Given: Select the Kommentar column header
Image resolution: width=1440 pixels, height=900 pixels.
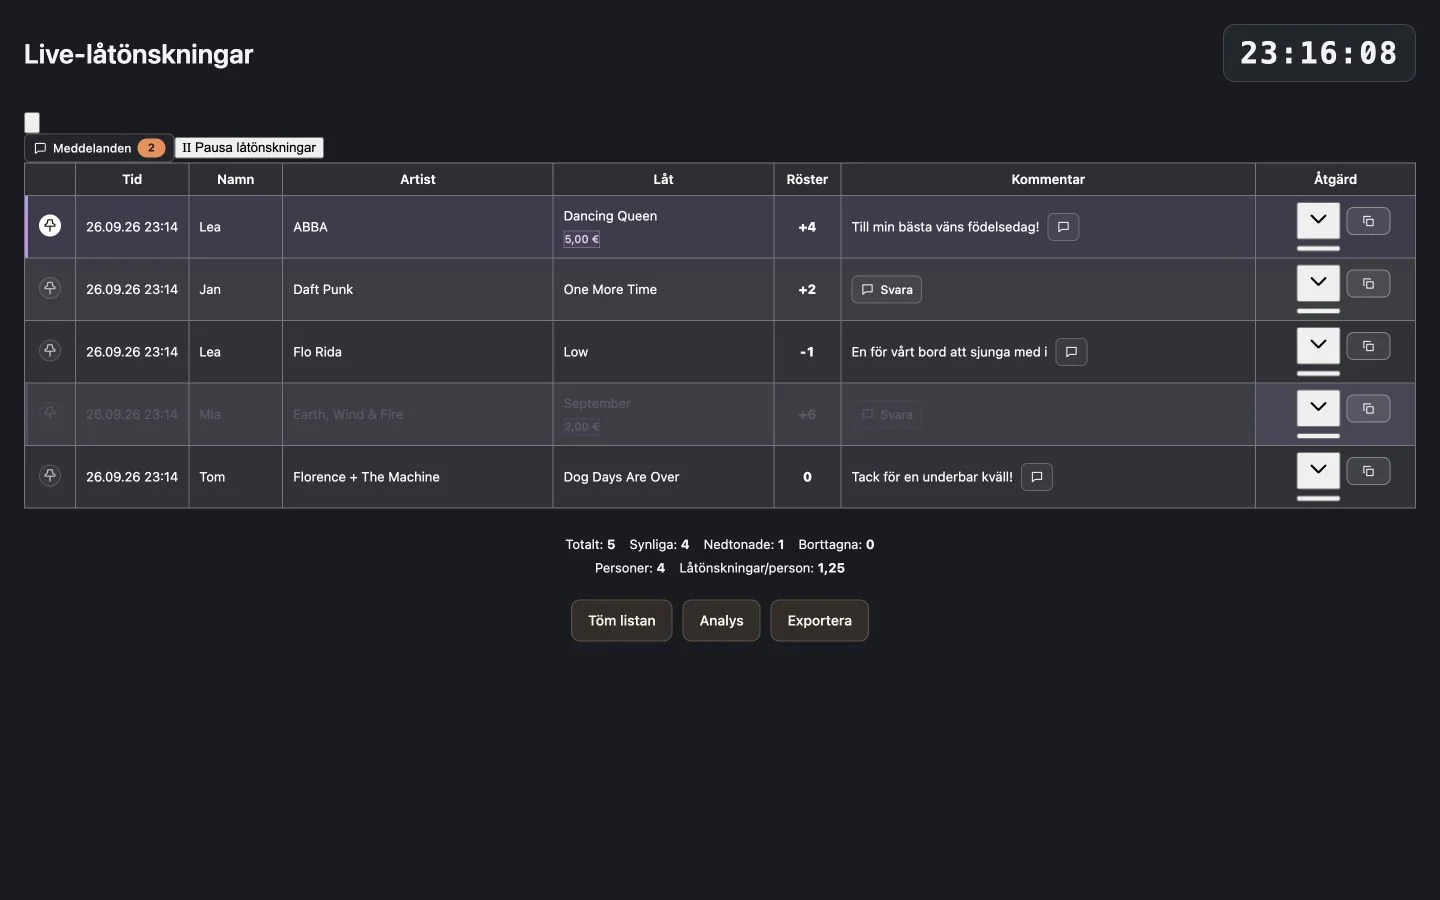Looking at the screenshot, I should 1048,179.
